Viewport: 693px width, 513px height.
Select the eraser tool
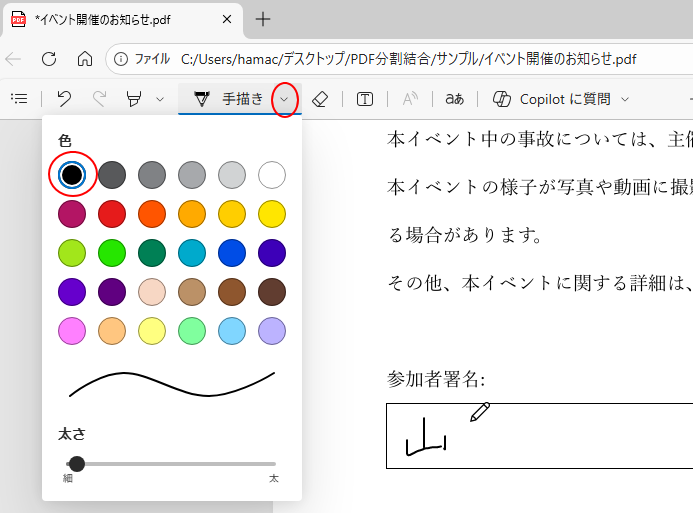click(x=320, y=99)
